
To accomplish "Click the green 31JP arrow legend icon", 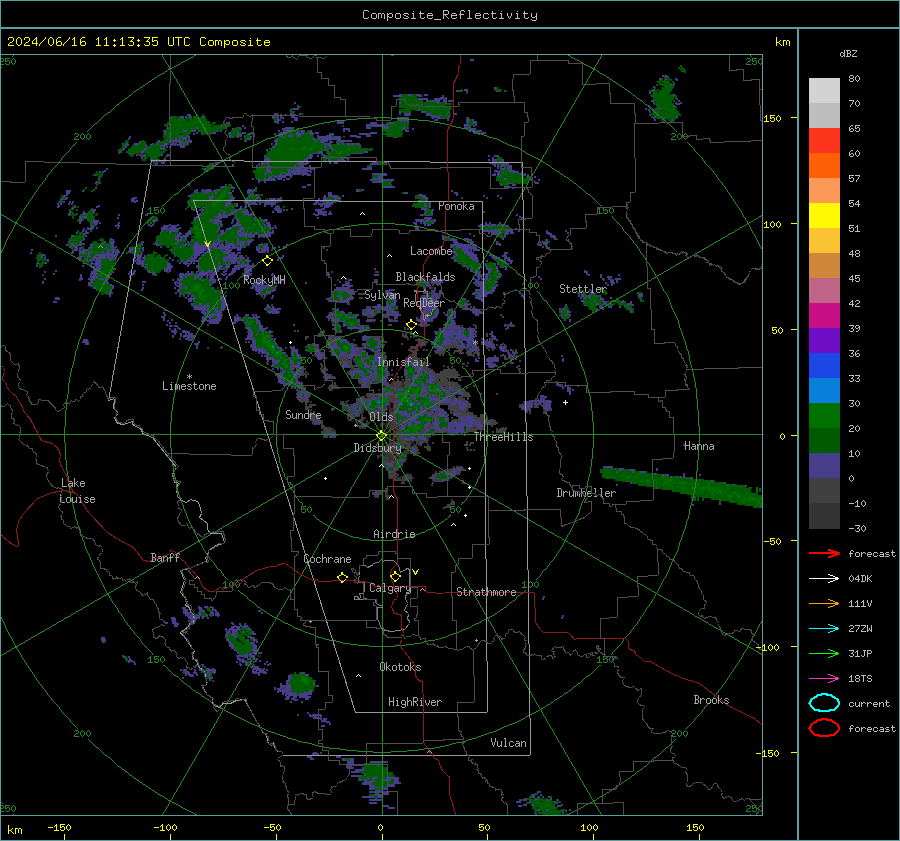I will tap(824, 653).
